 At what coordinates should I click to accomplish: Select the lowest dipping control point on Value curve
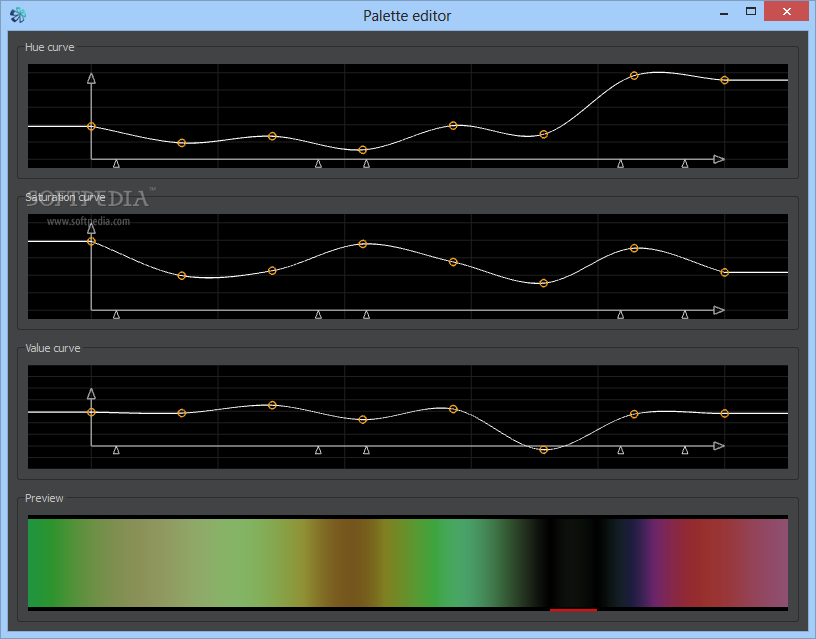pos(544,450)
